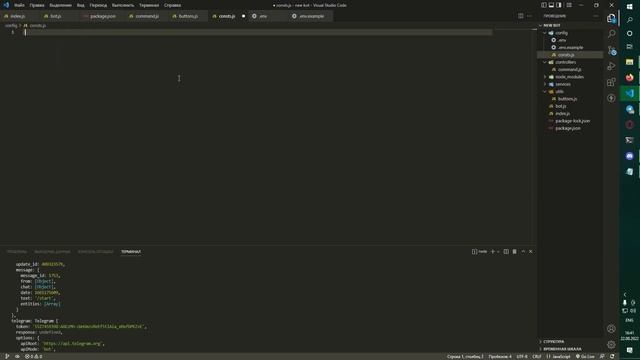Change CRLF line ending in status bar

coord(537,356)
